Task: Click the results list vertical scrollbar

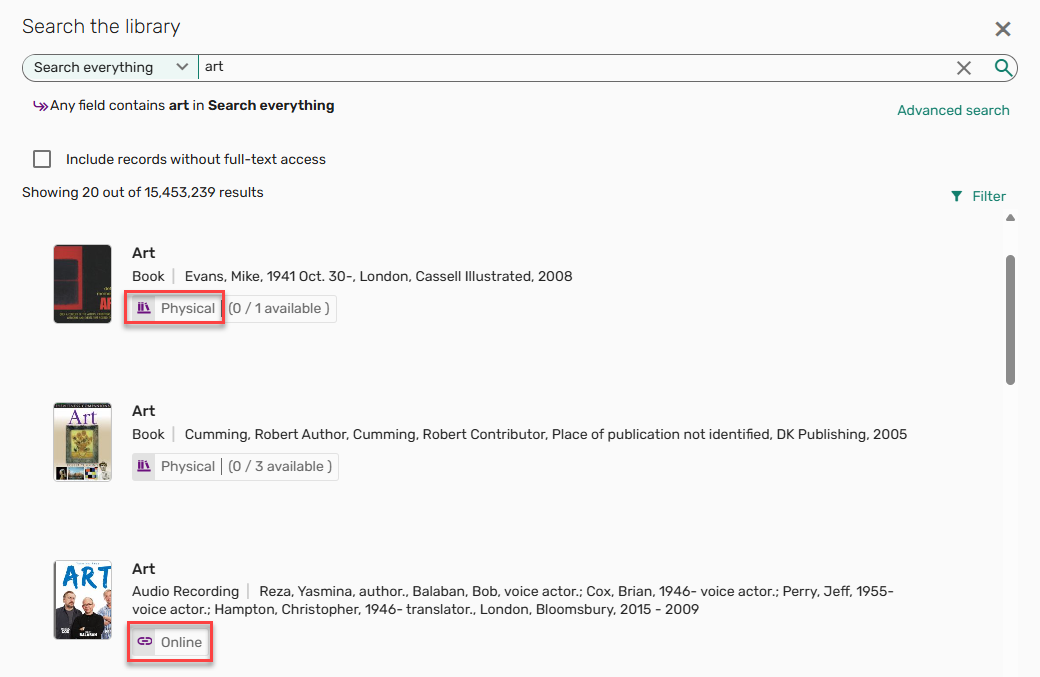Action: point(1010,320)
